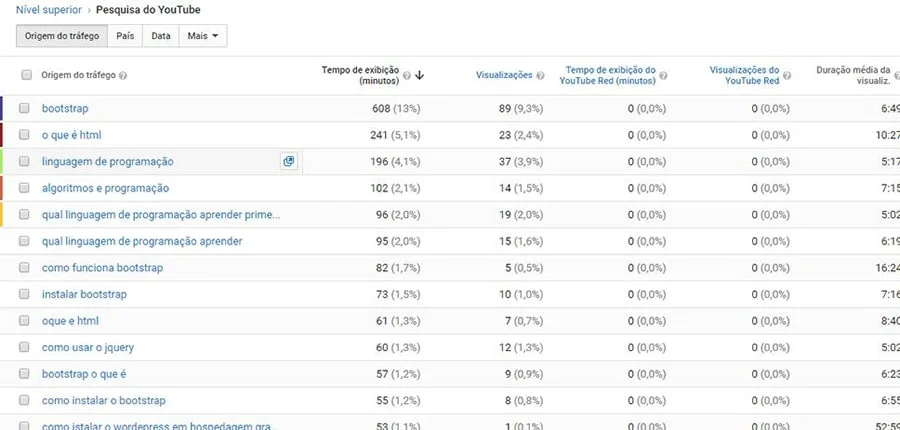Click the help icon next to Visualizações
The width and height of the screenshot is (900, 430).
pos(541,75)
